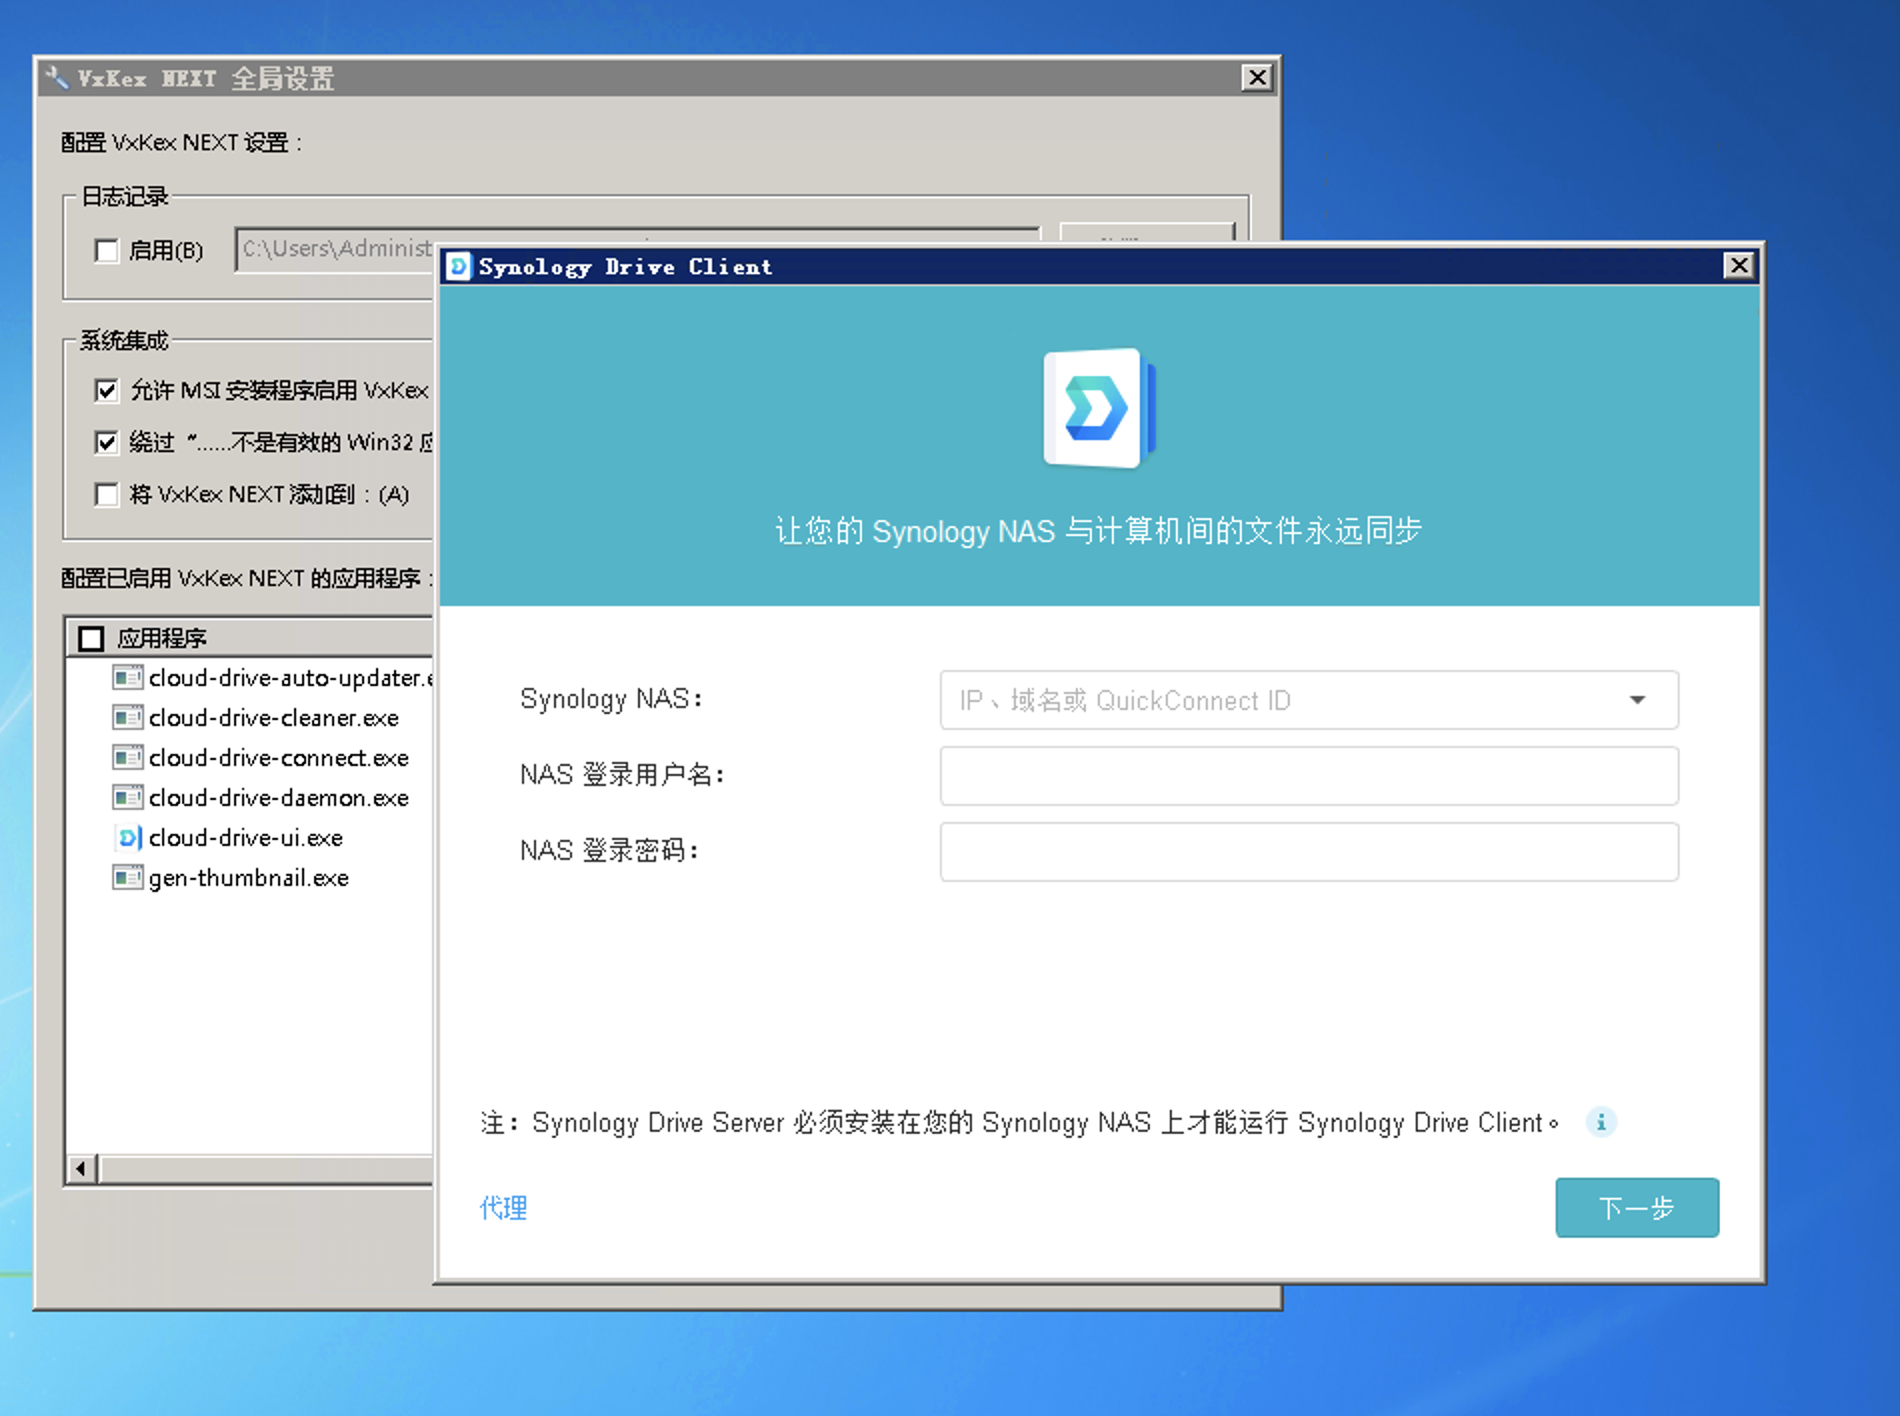This screenshot has height=1416, width=1900.
Task: Toggle the 应用程序 column header checkbox
Action: click(91, 638)
